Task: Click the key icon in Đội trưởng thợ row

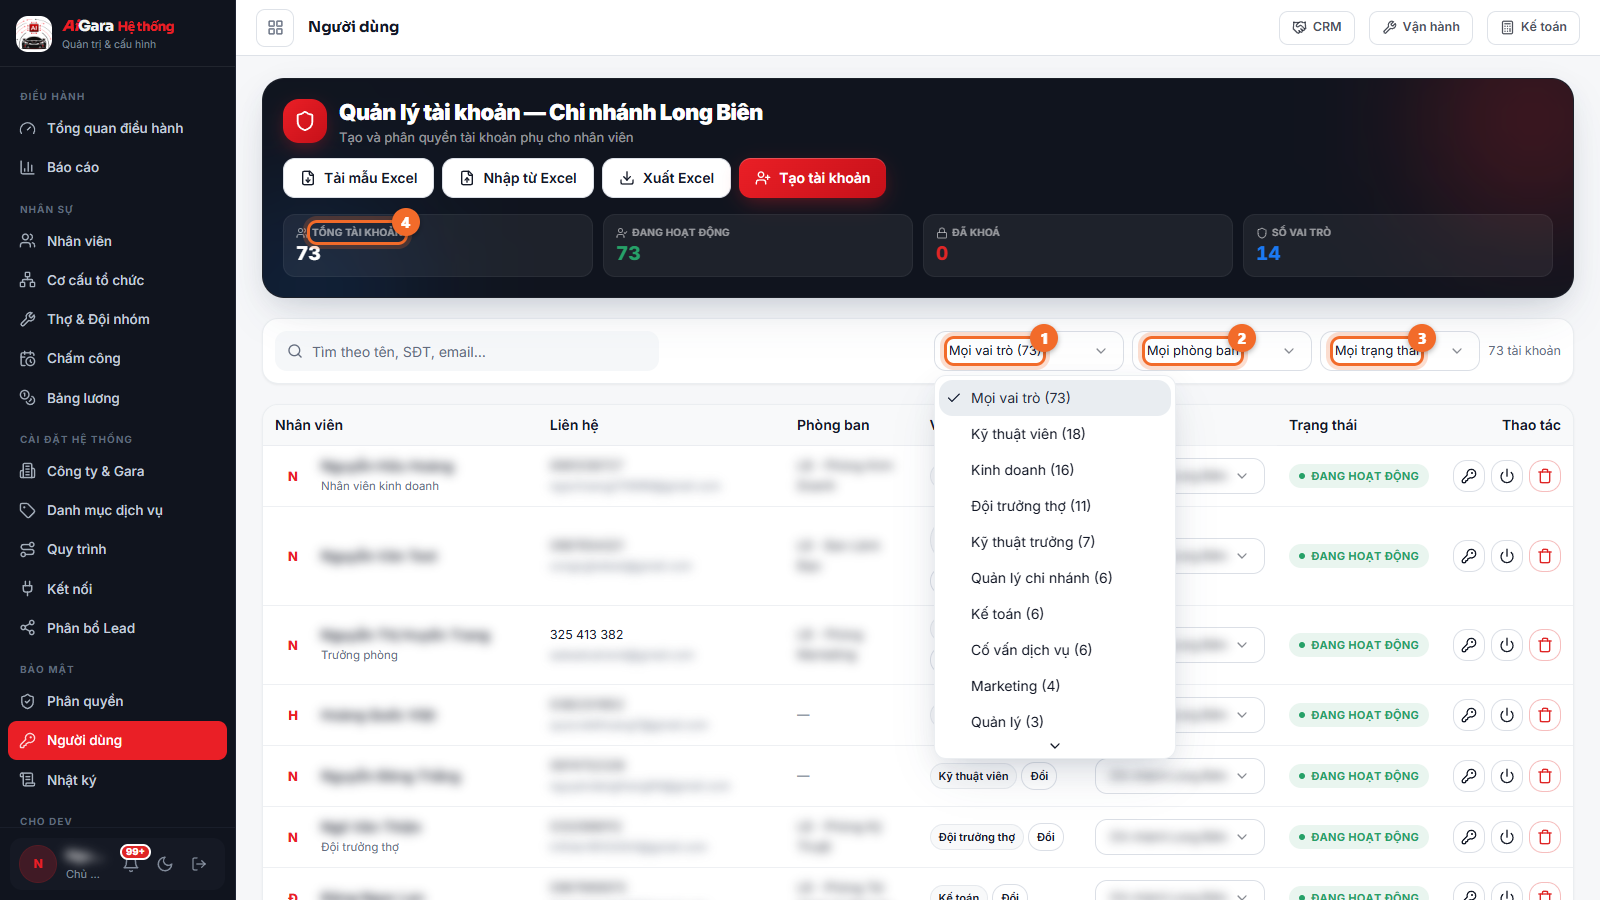Action: point(1469,837)
